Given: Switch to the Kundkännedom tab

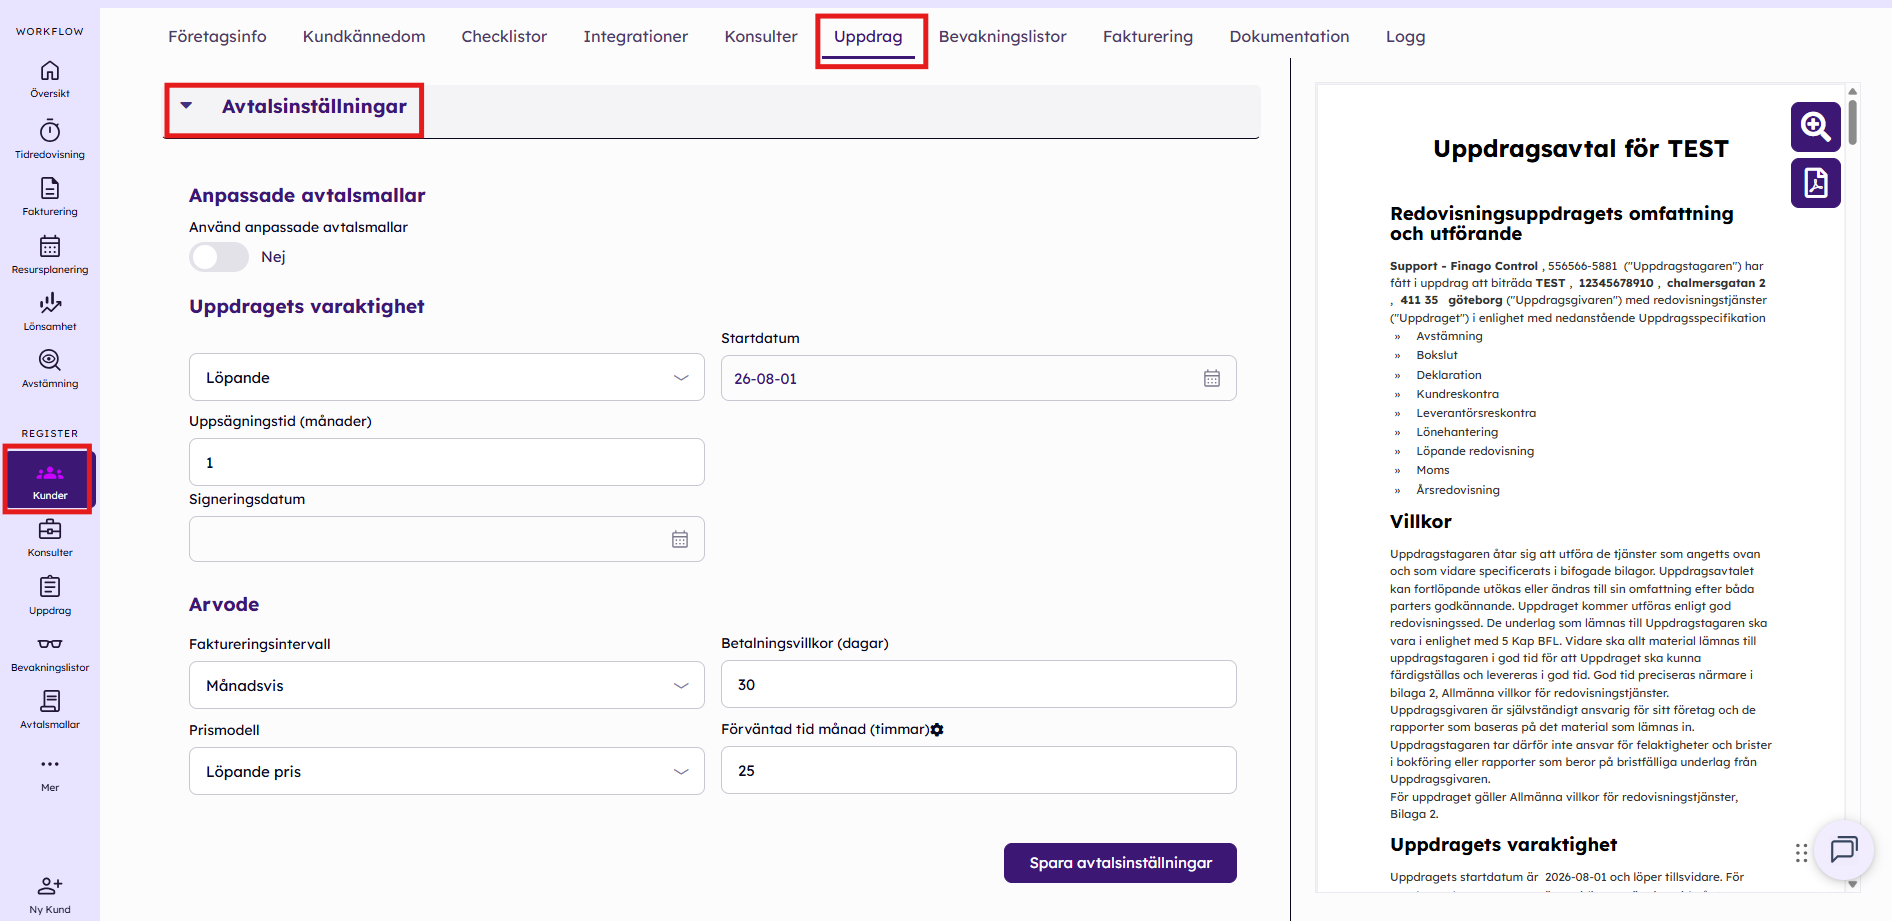Looking at the screenshot, I should click(364, 37).
